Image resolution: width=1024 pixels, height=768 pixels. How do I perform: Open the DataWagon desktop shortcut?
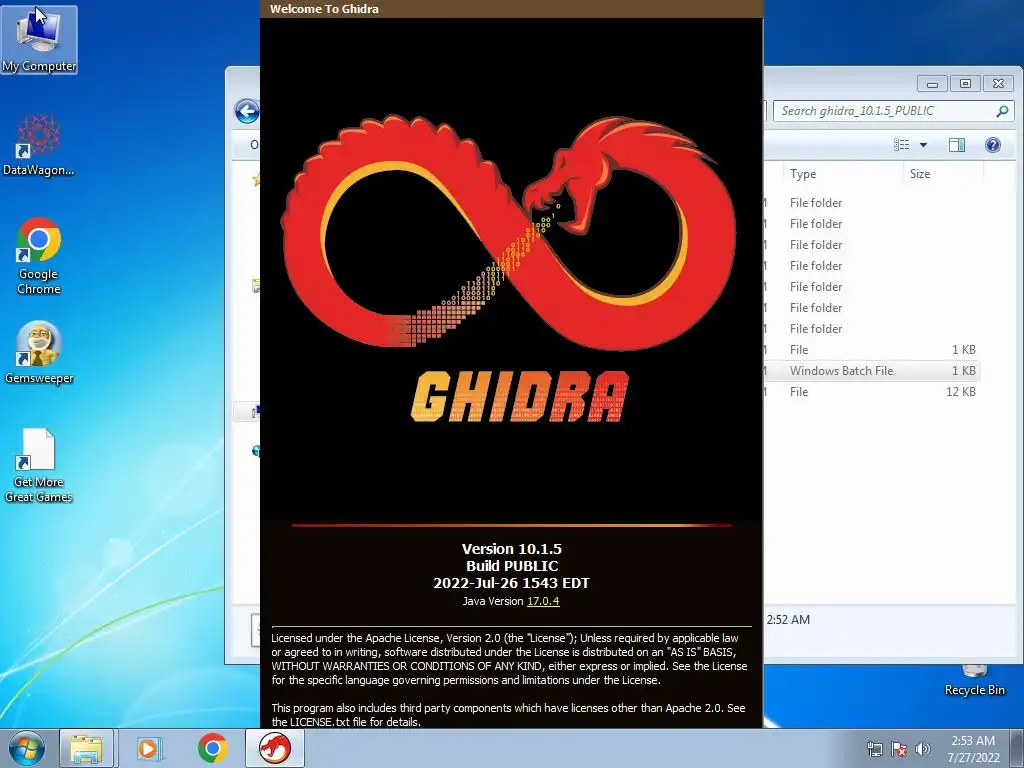[x=39, y=145]
